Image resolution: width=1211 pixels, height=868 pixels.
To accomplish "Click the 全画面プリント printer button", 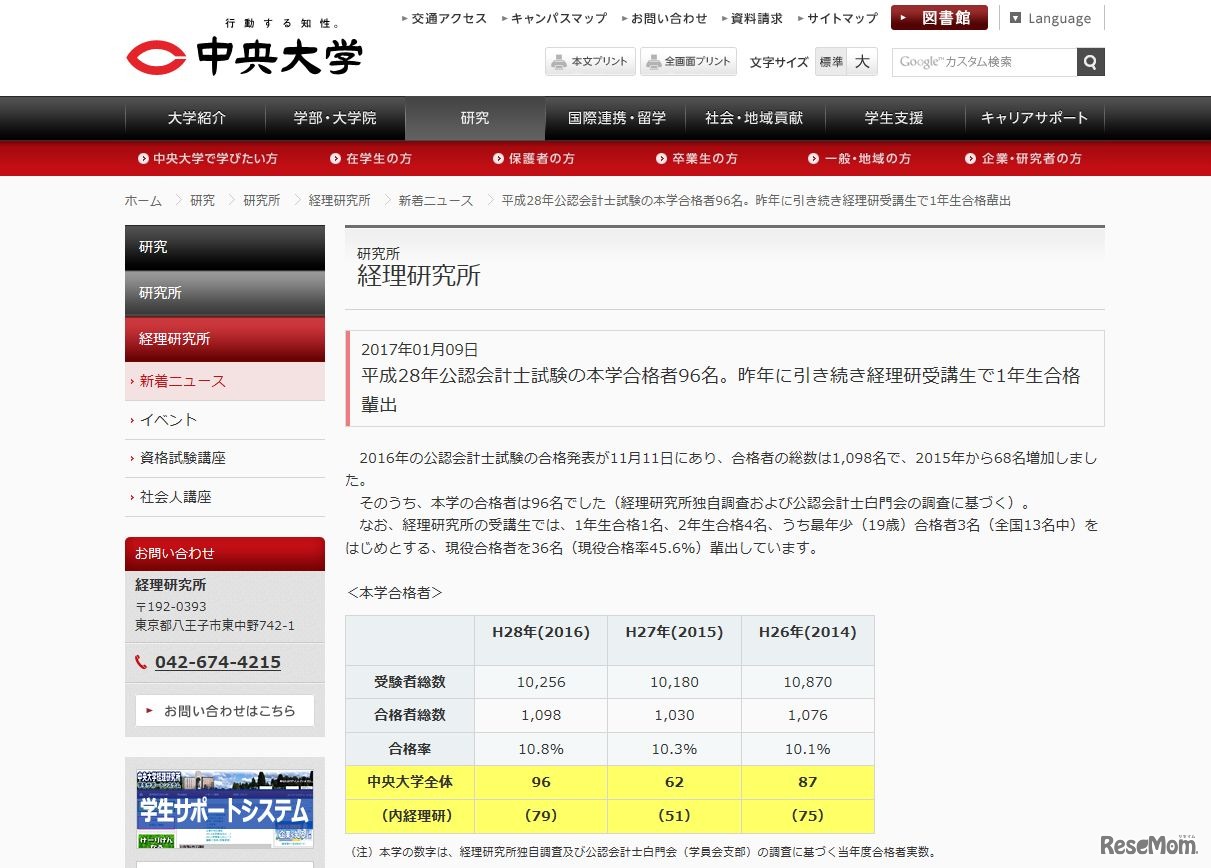I will click(x=688, y=62).
